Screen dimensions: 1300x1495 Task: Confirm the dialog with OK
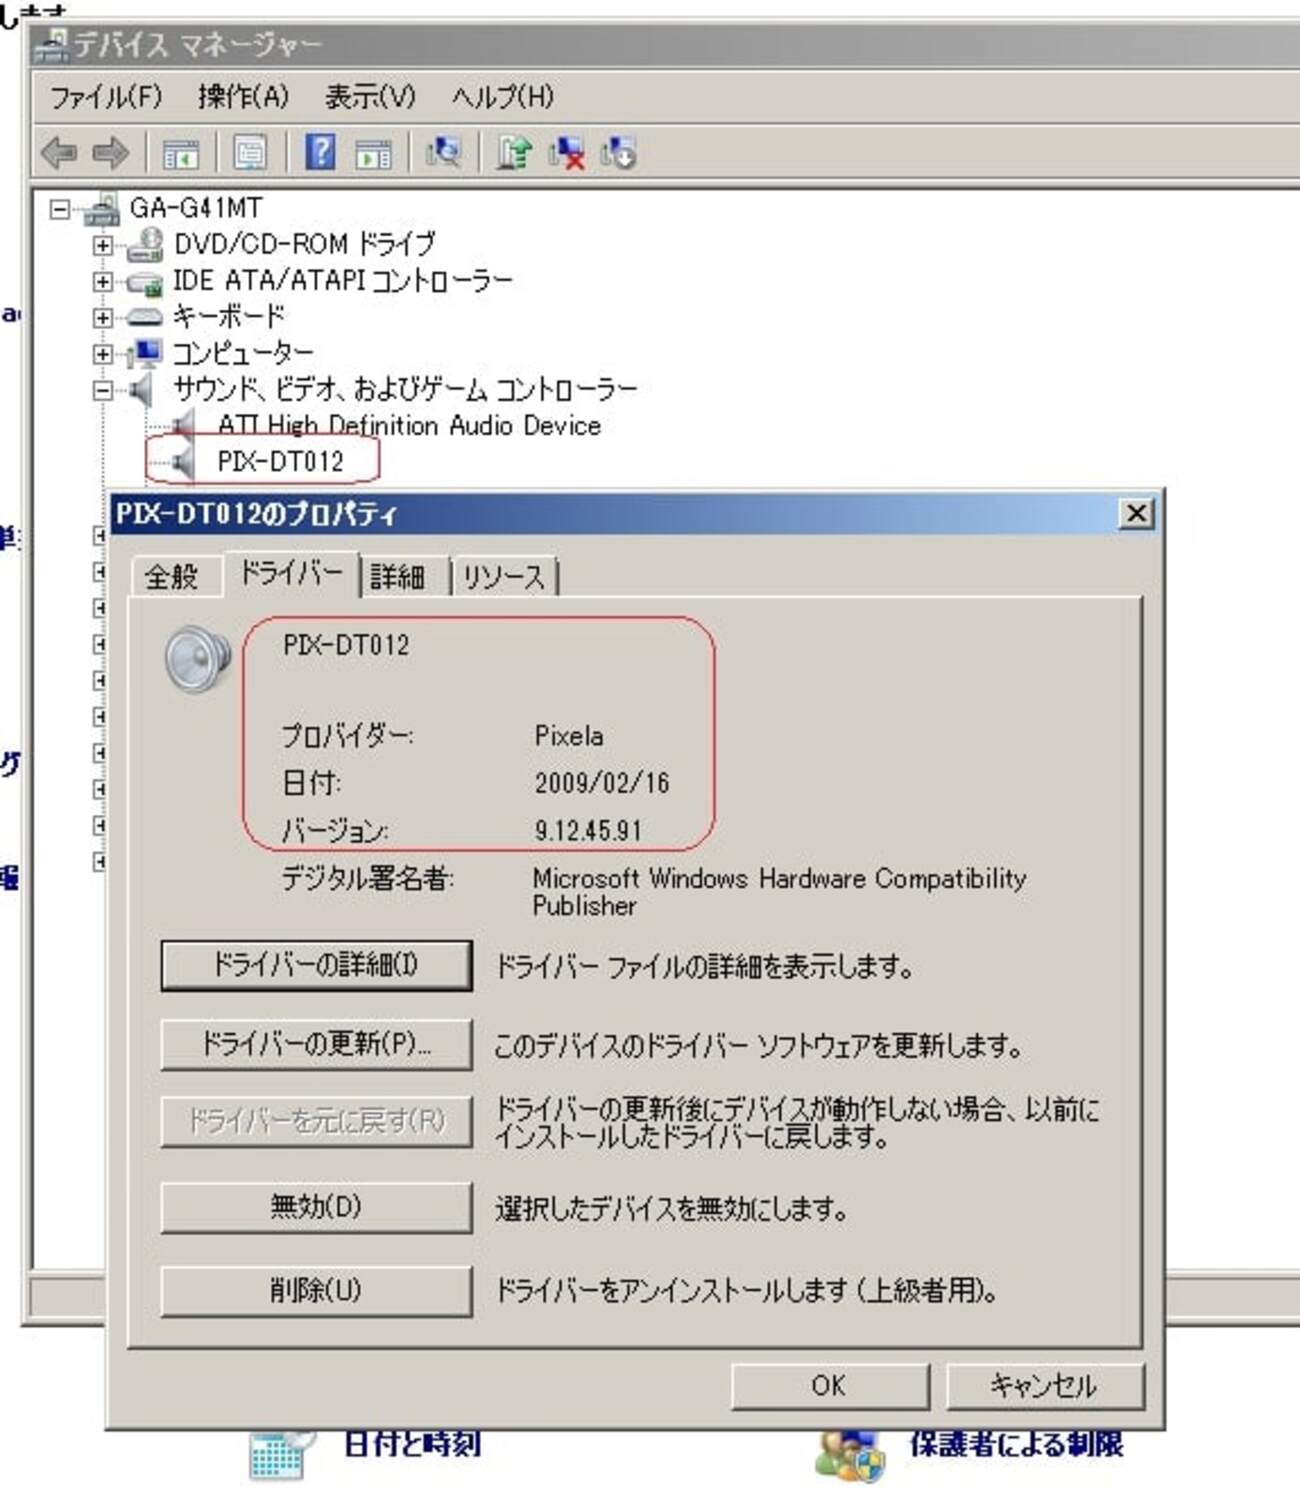829,1386
